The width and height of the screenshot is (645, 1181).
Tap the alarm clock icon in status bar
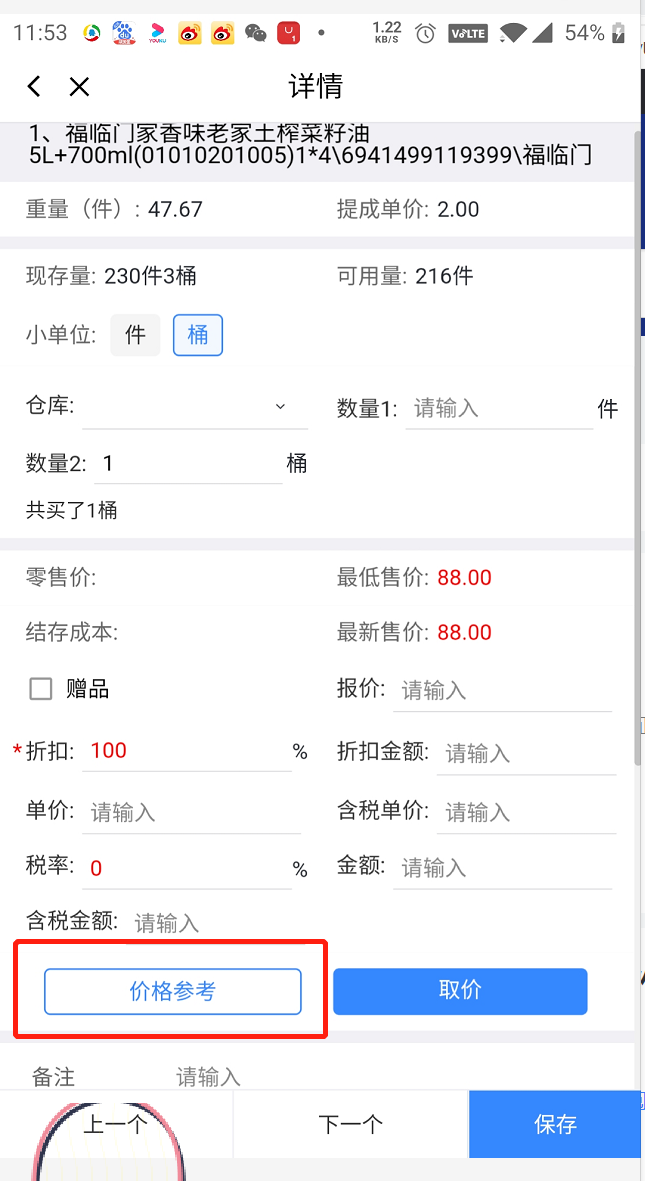(x=426, y=33)
